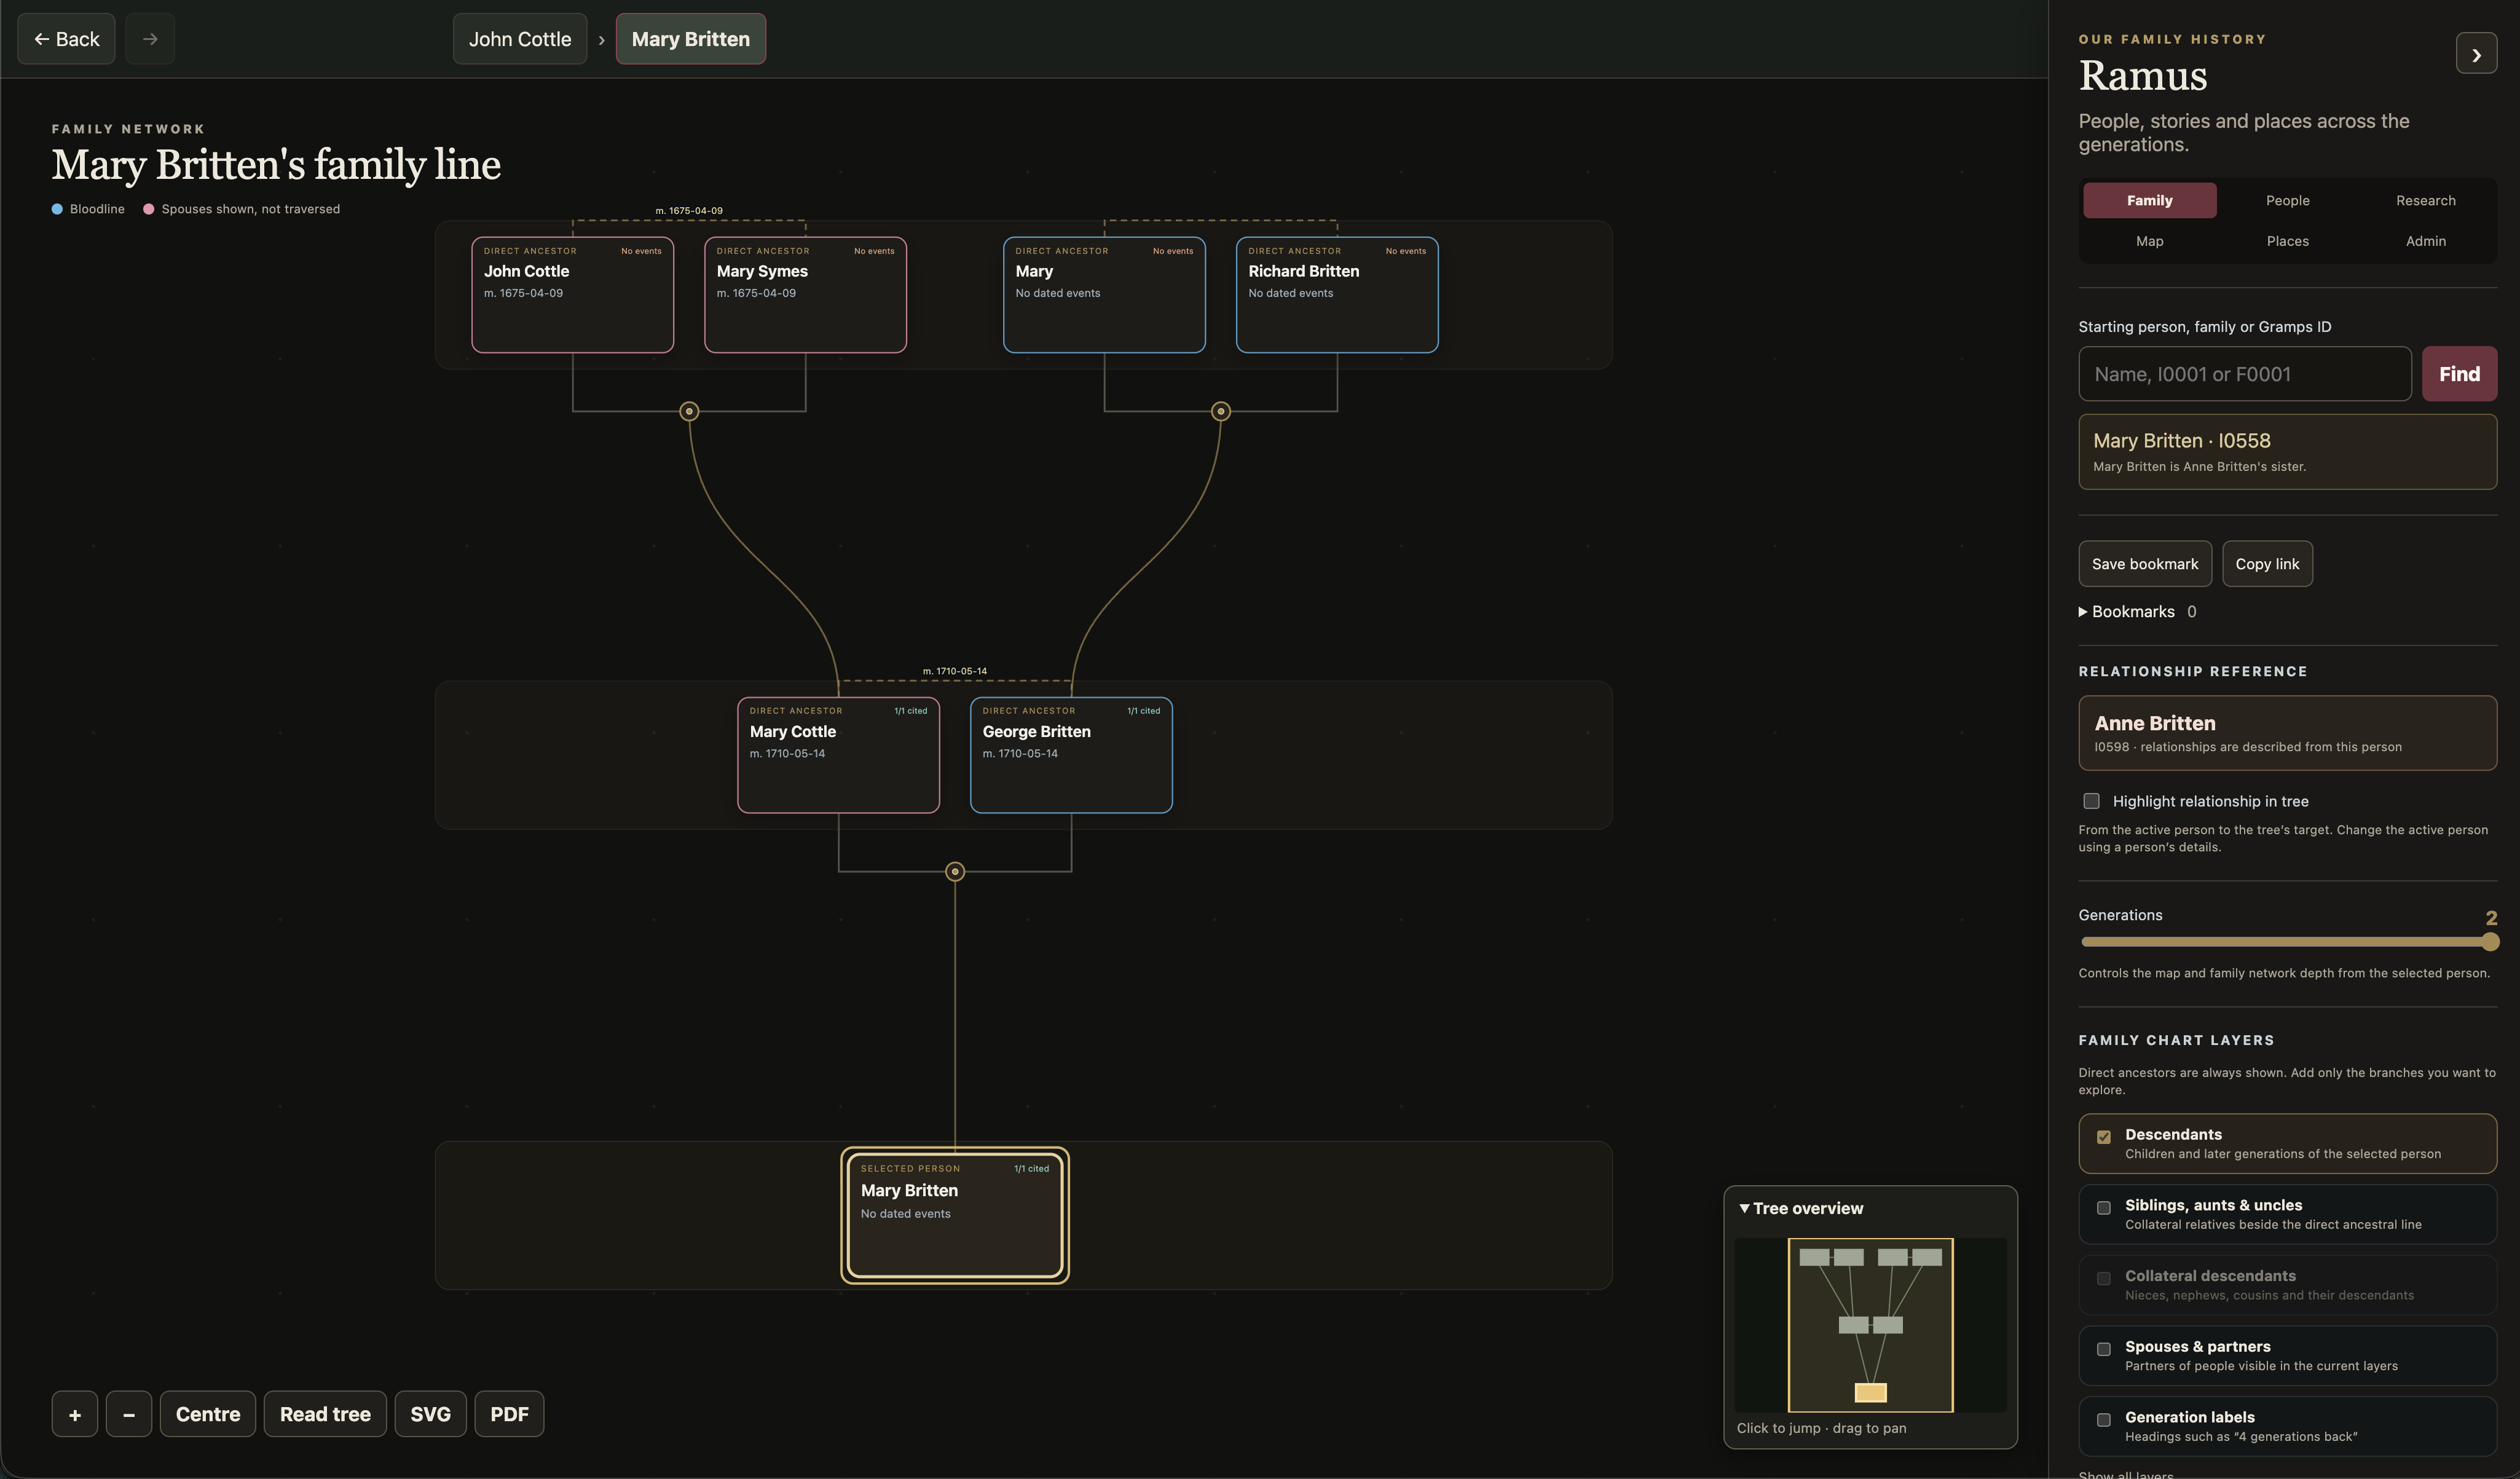Click the Generations slider handle

click(x=2490, y=942)
